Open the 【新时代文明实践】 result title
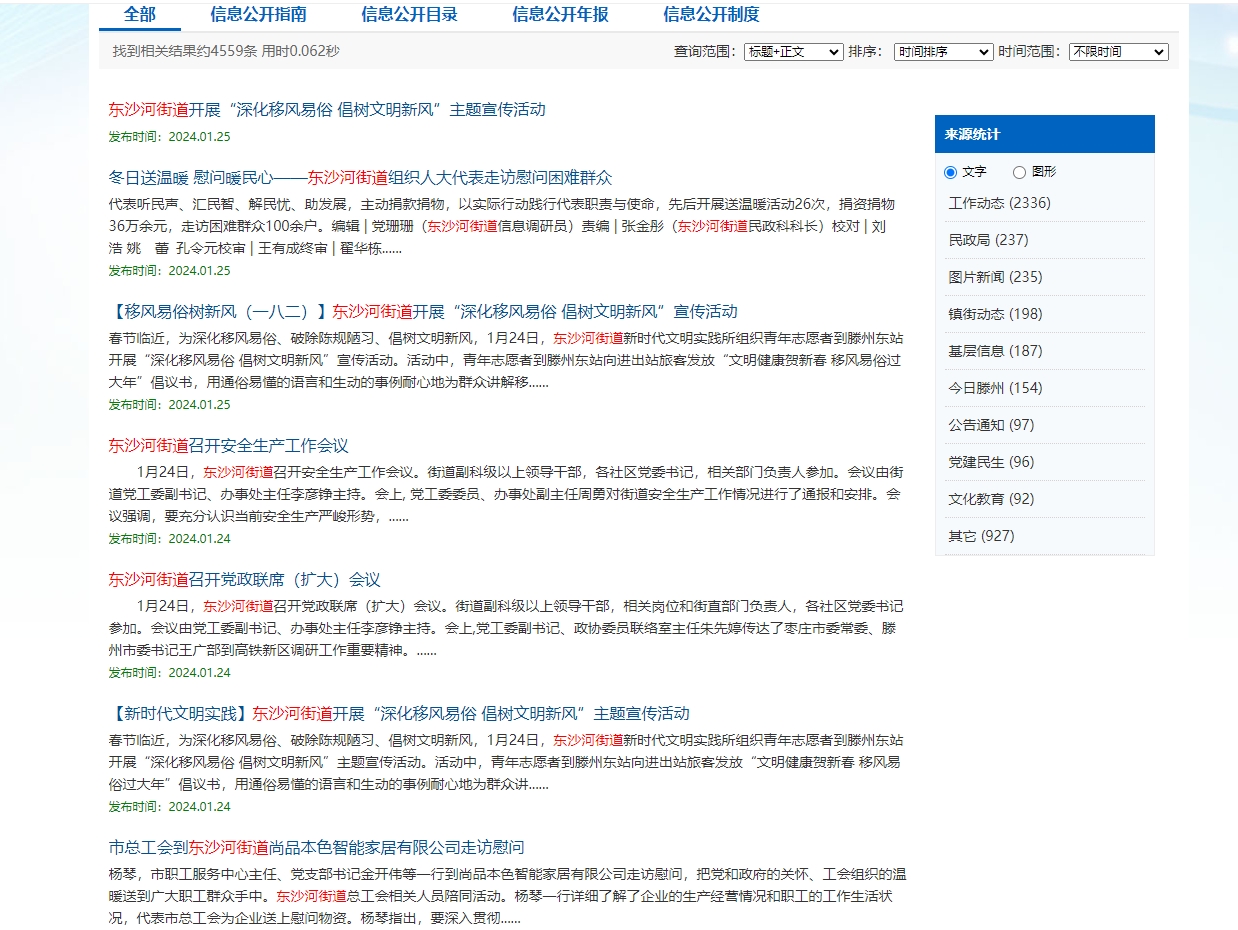The image size is (1238, 930). pyautogui.click(x=398, y=714)
